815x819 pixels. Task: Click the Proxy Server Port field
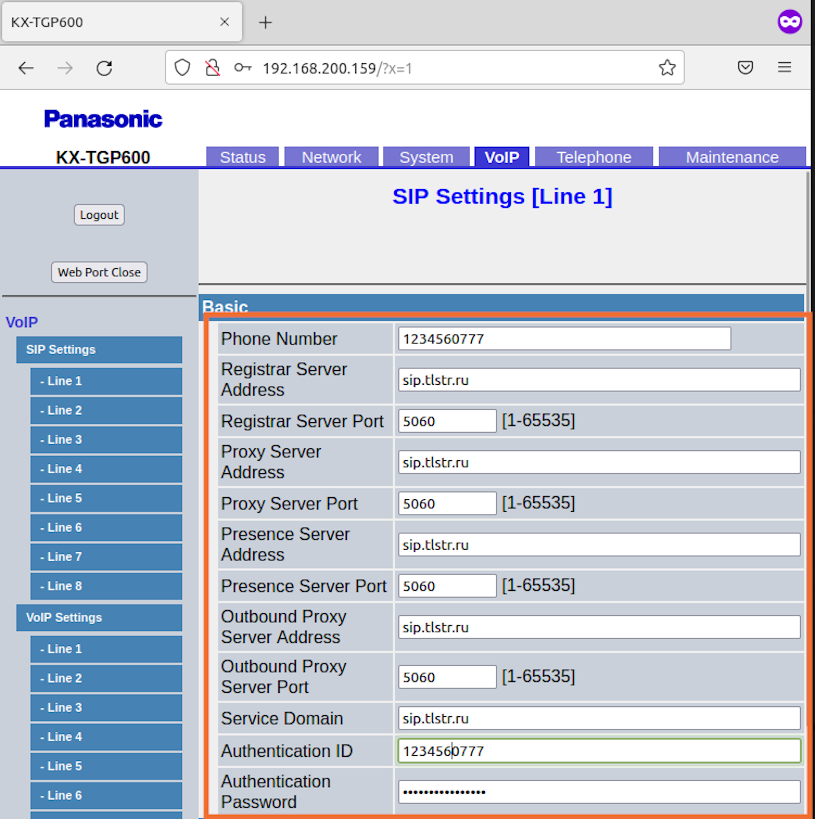pos(447,504)
